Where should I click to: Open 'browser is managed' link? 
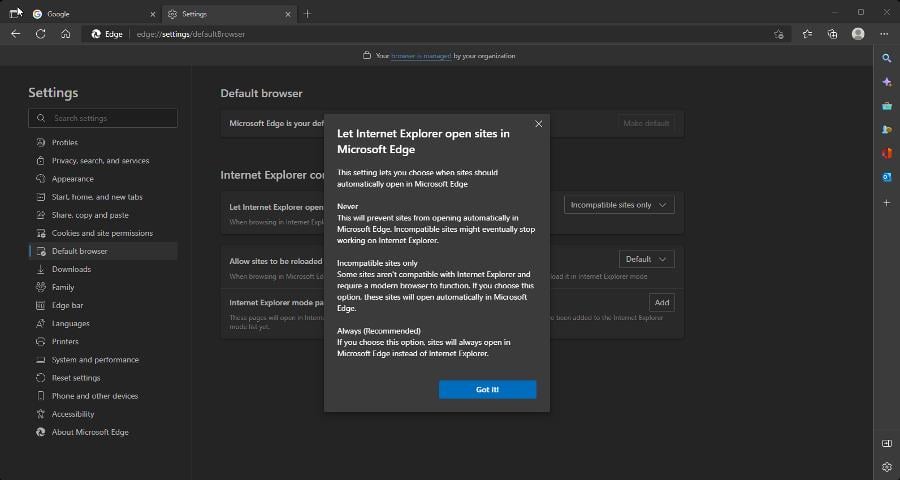(x=421, y=56)
